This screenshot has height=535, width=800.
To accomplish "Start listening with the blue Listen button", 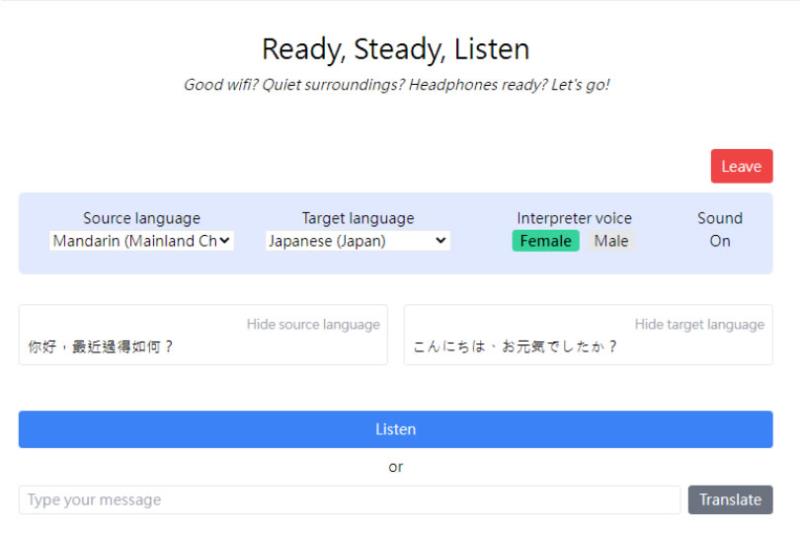I will coord(395,429).
